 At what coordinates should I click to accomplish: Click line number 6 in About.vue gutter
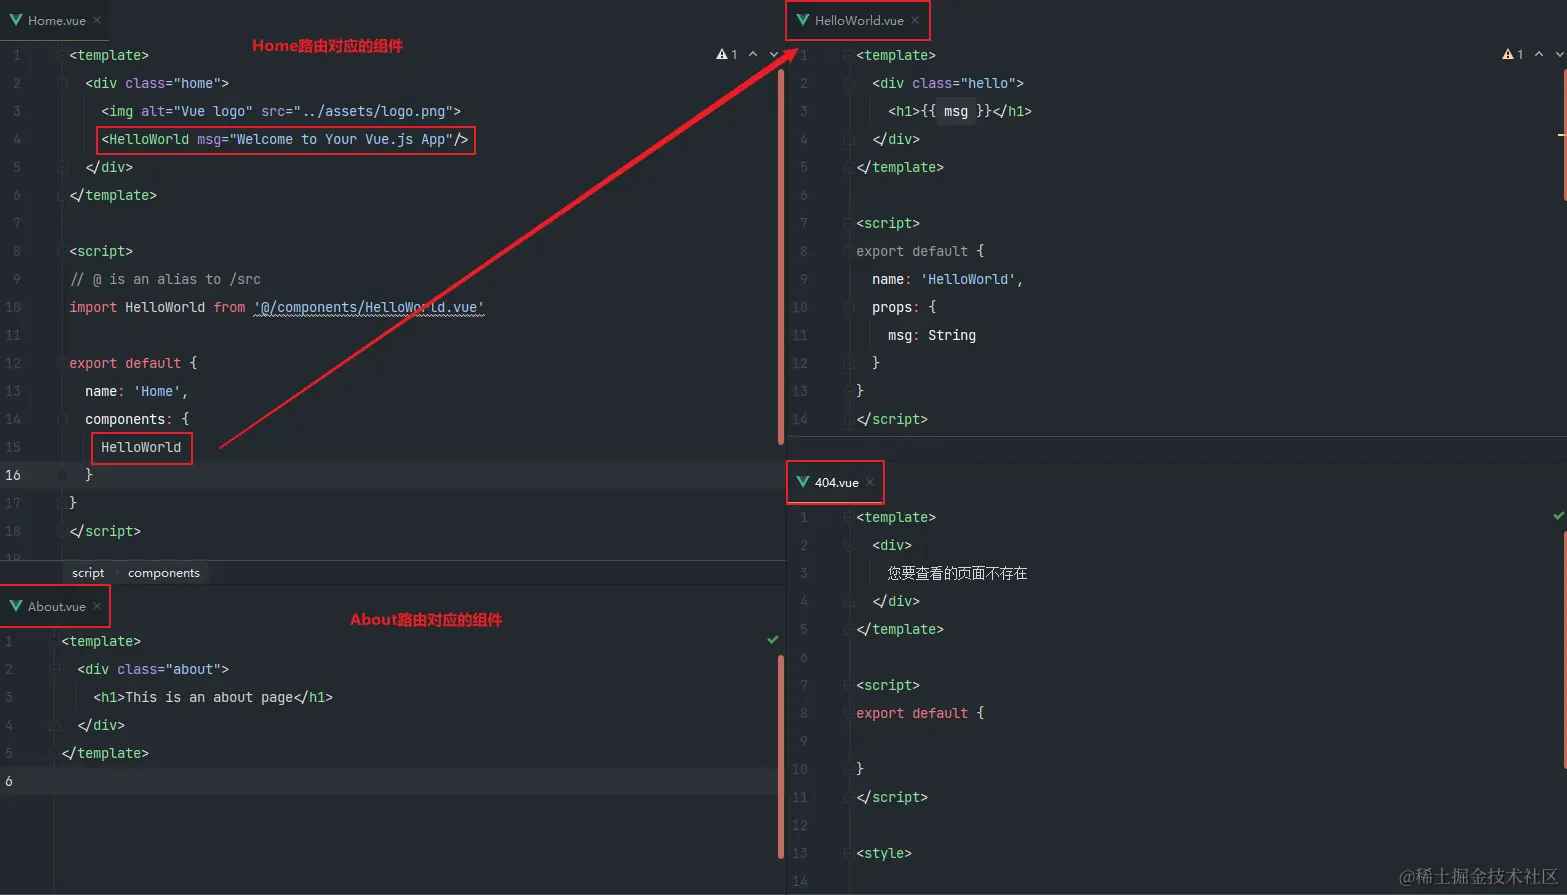9,781
